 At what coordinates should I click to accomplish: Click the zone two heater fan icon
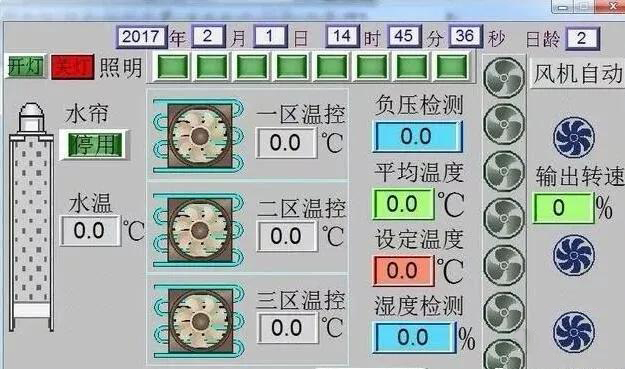point(199,230)
